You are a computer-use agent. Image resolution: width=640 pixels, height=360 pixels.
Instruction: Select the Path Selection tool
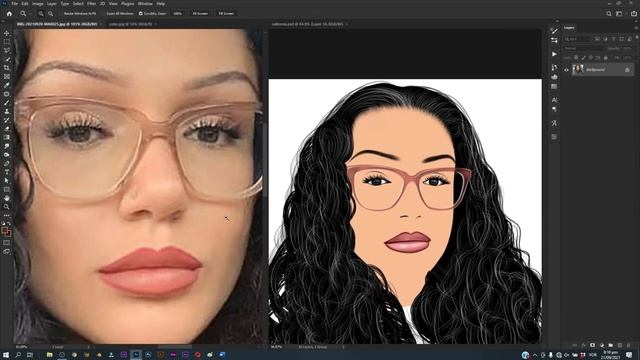pyautogui.click(x=7, y=180)
